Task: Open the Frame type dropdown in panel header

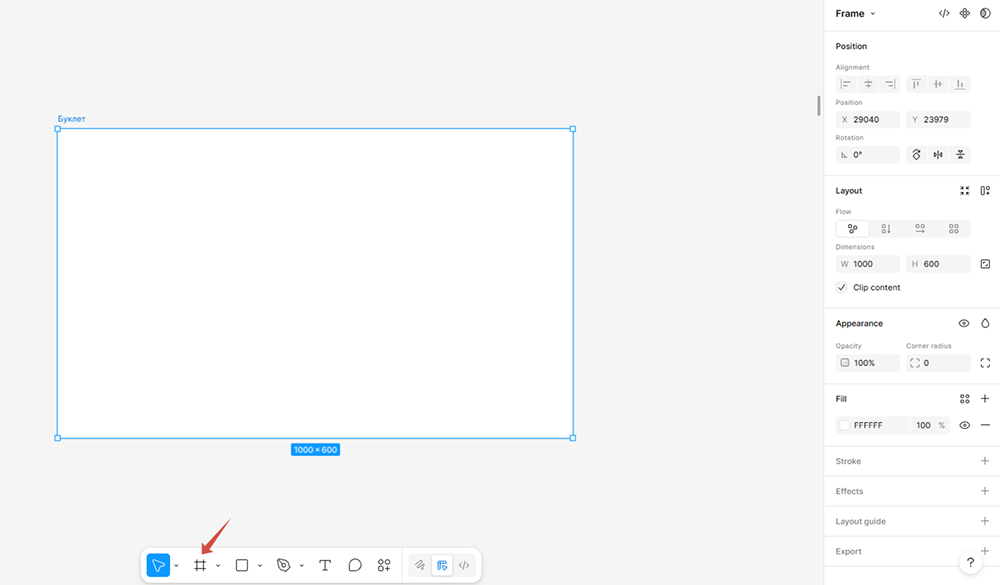Action: click(855, 13)
